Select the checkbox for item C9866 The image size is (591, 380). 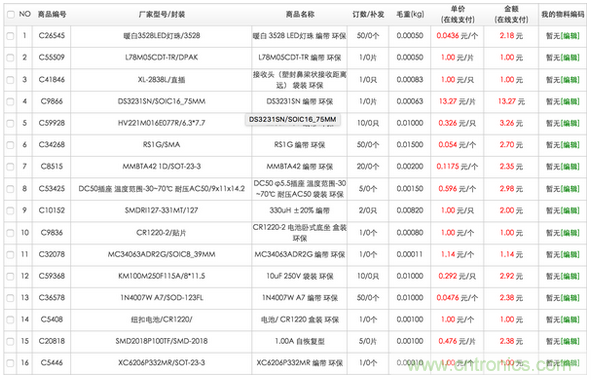pyautogui.click(x=10, y=102)
